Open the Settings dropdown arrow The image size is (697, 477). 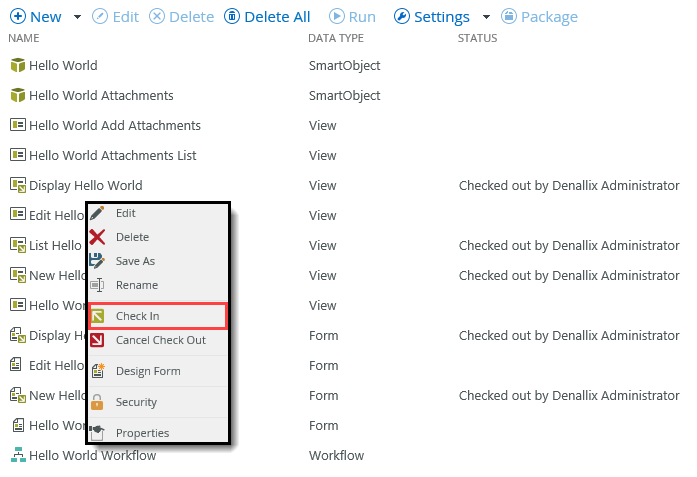486,17
